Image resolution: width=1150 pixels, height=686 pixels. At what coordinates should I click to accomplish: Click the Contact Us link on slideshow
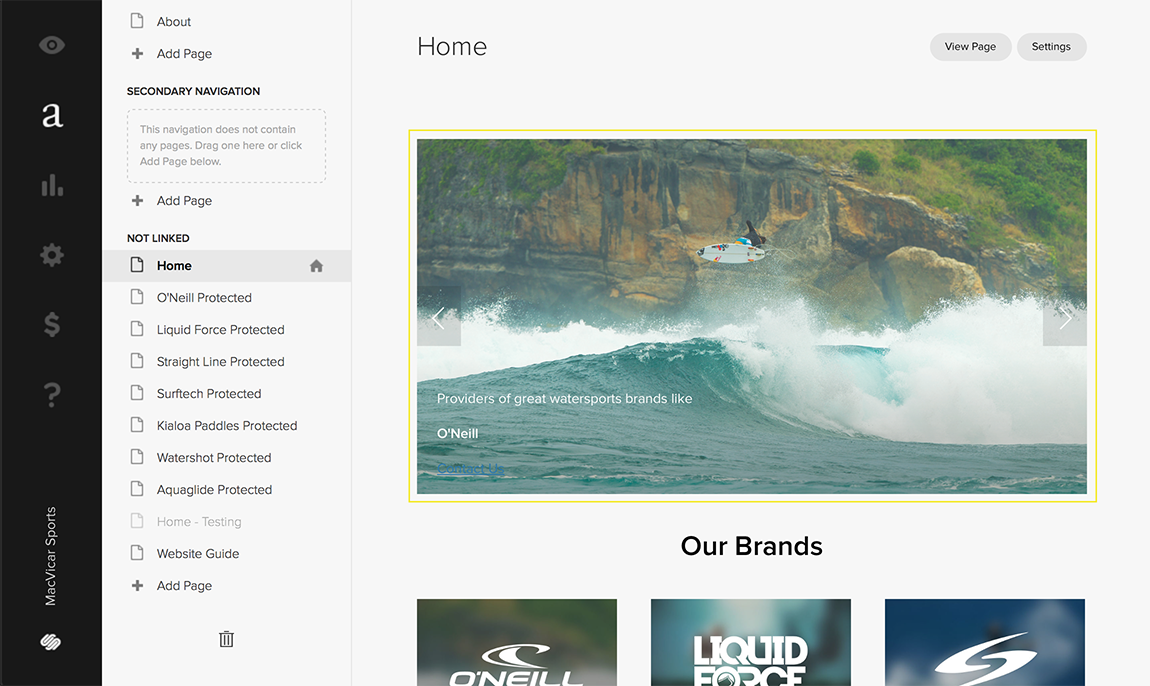click(x=470, y=468)
